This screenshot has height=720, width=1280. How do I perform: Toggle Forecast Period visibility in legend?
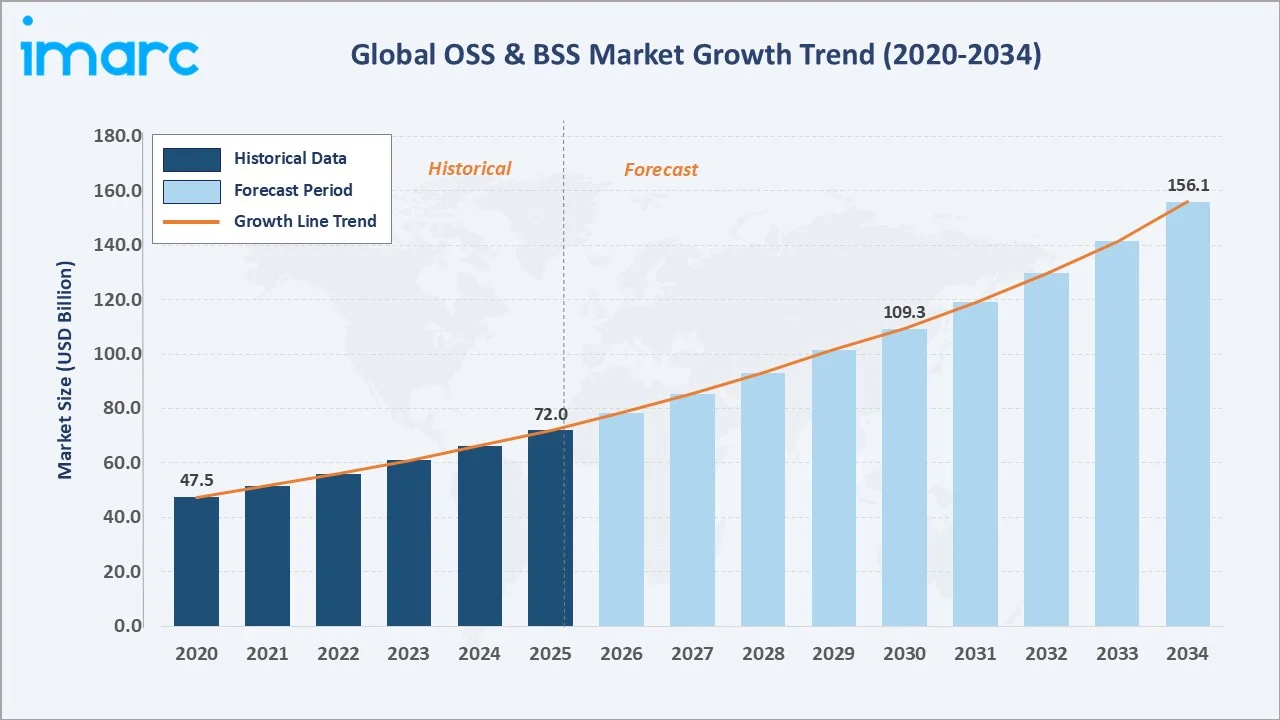(293, 190)
